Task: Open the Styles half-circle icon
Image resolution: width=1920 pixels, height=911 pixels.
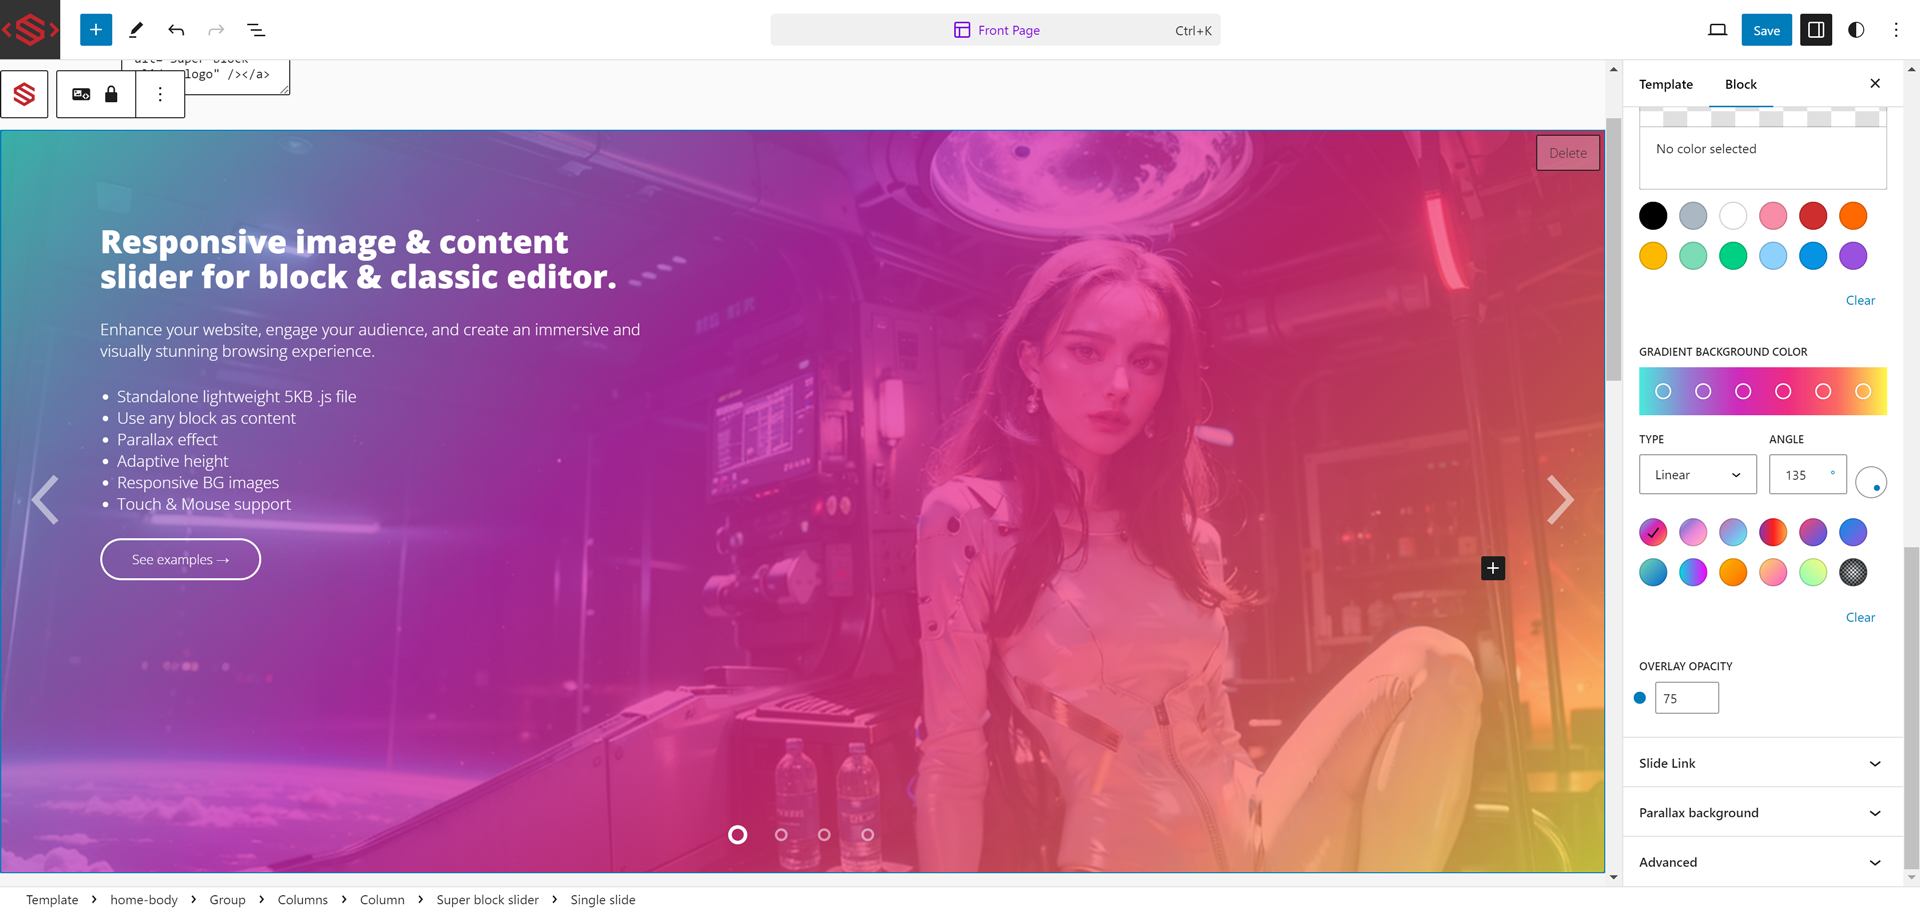Action: [x=1856, y=30]
